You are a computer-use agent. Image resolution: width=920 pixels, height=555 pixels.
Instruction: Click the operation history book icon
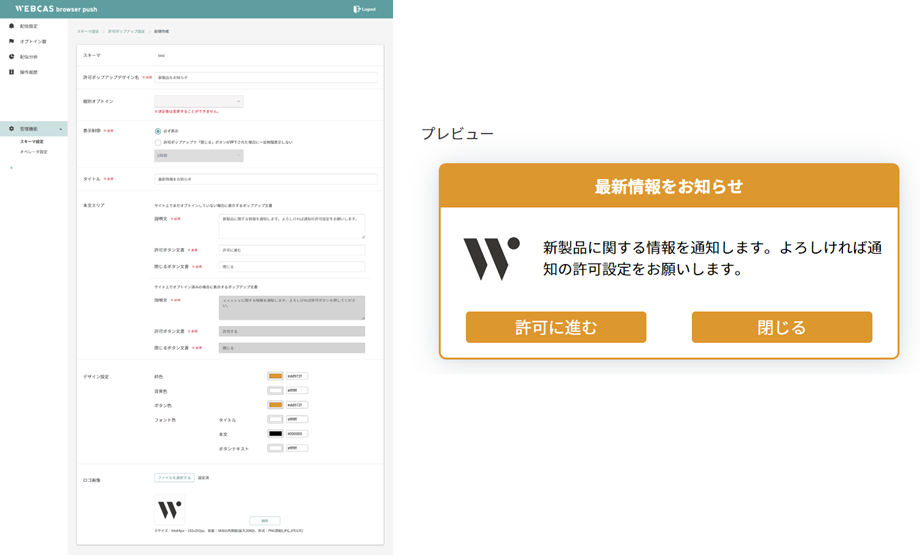coord(11,72)
